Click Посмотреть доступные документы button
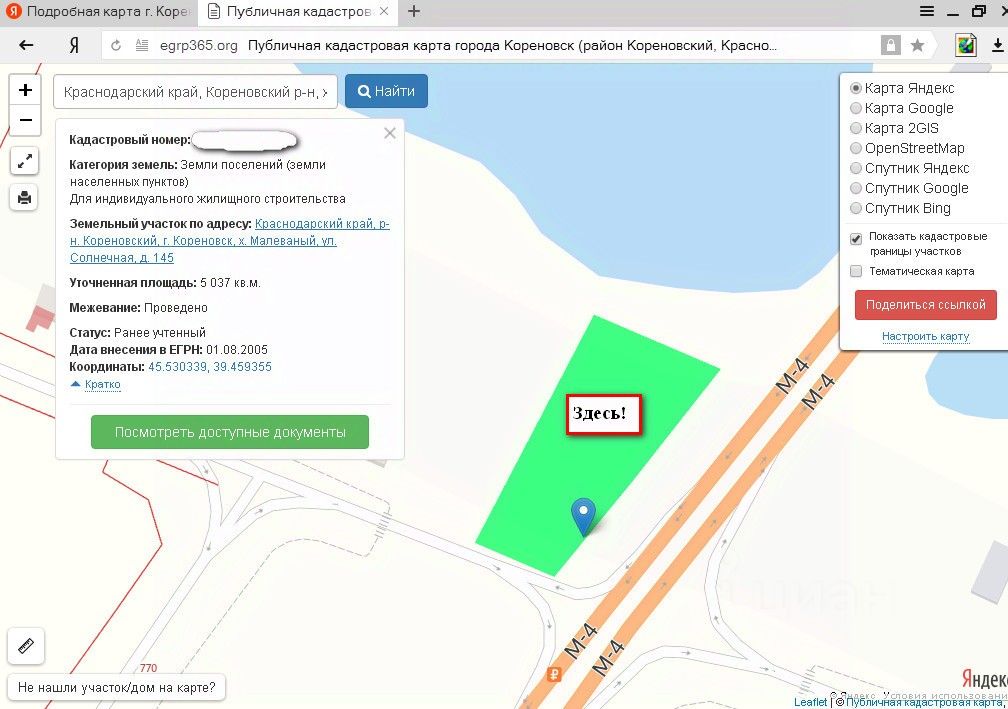 coord(230,432)
